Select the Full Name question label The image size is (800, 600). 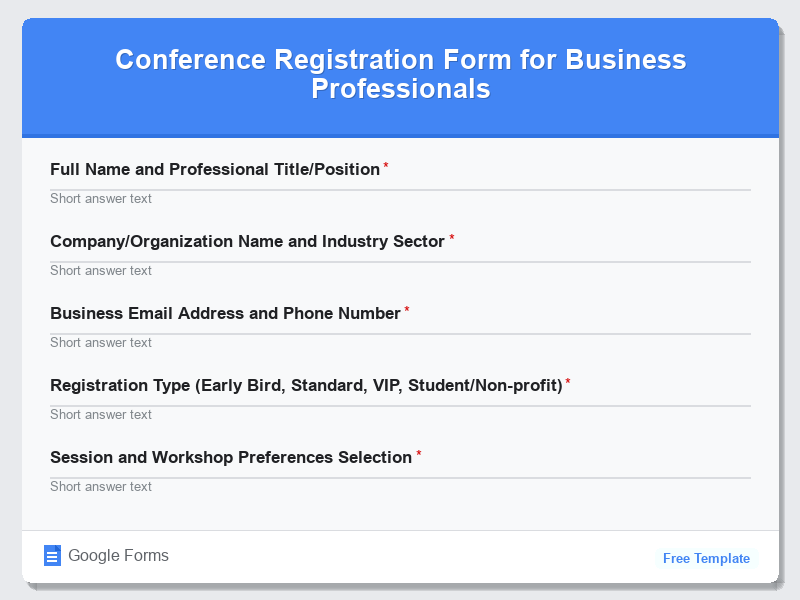click(x=215, y=169)
